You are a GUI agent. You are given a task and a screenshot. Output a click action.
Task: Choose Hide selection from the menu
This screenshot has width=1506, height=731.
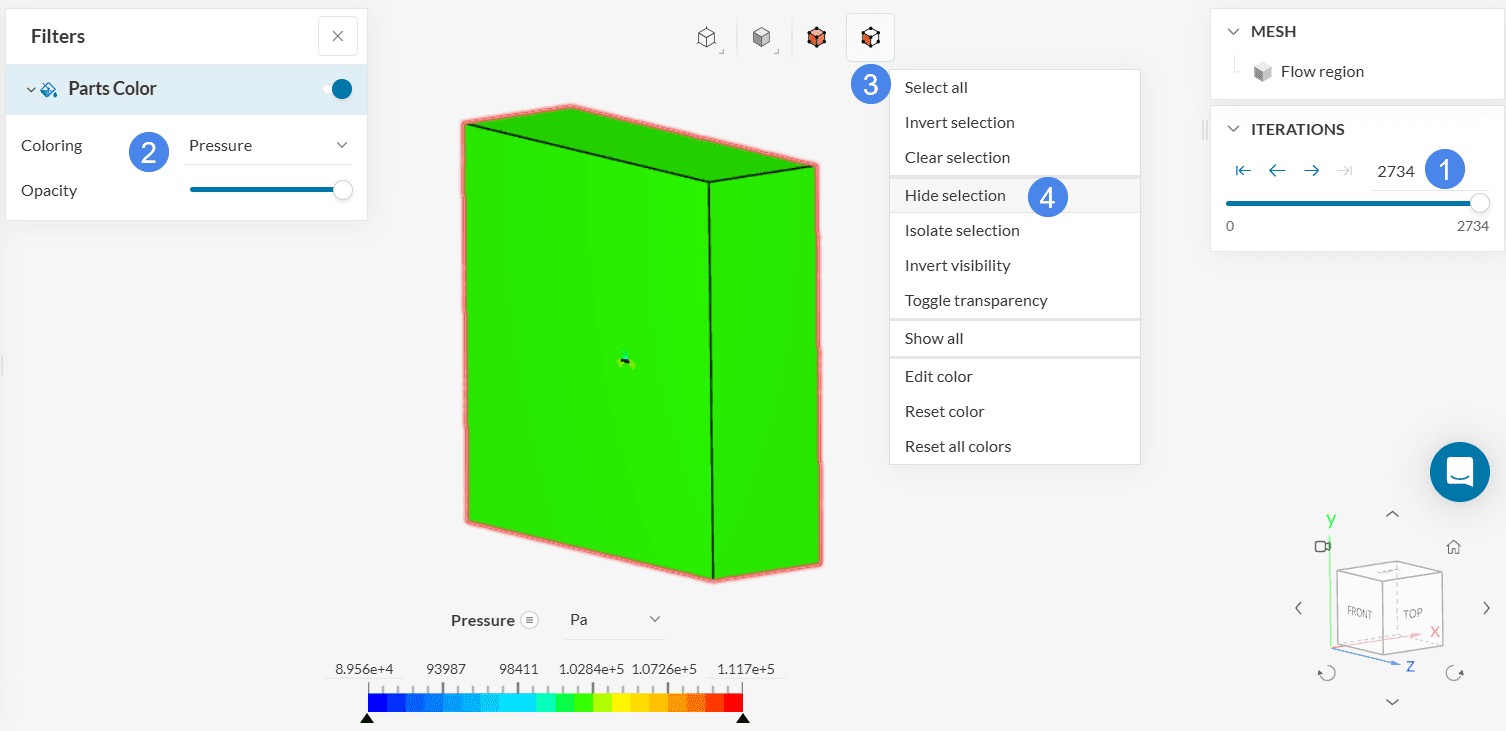955,196
